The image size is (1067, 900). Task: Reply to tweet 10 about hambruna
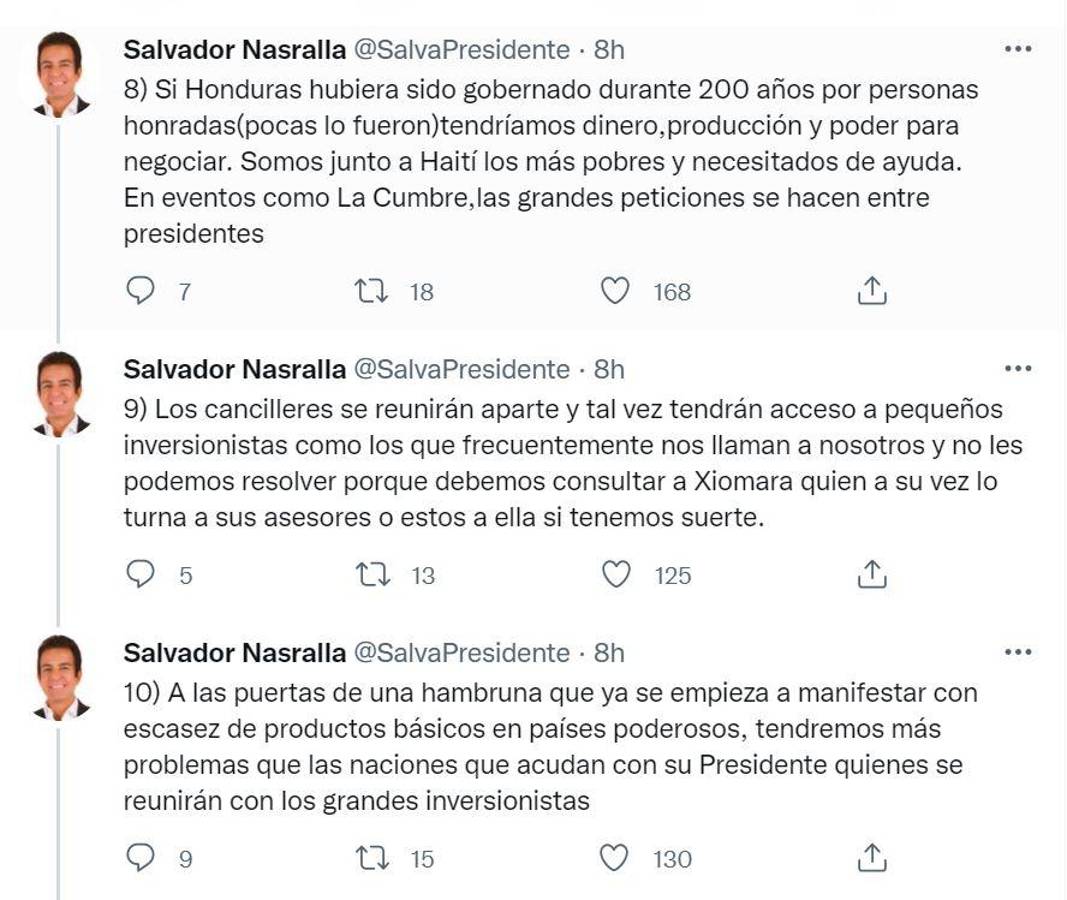tap(143, 858)
